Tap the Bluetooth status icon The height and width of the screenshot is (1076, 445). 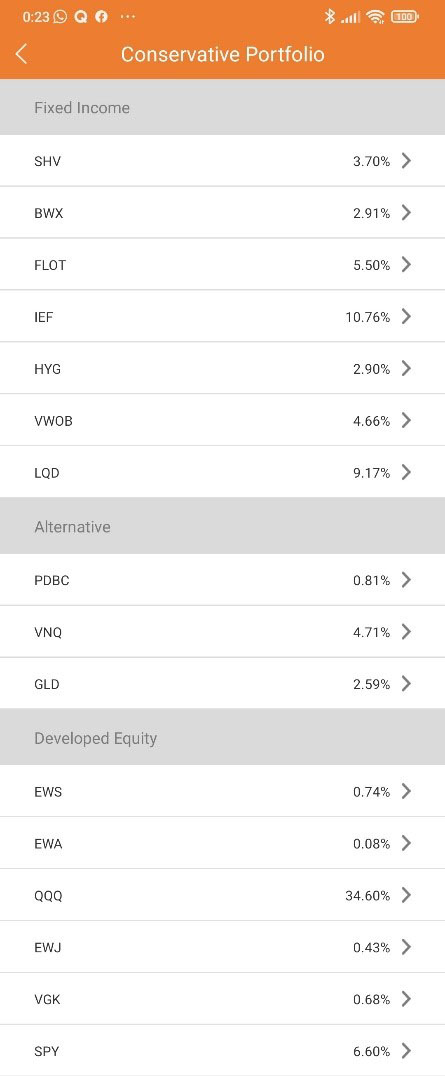(330, 16)
